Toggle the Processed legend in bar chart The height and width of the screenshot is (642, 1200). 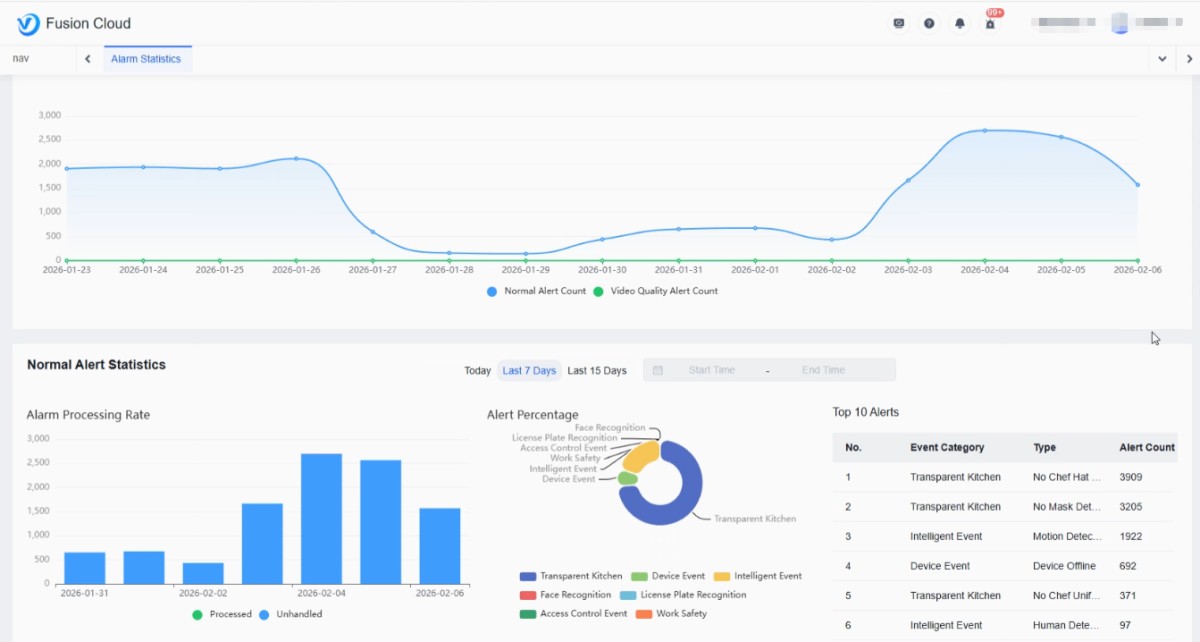click(221, 614)
